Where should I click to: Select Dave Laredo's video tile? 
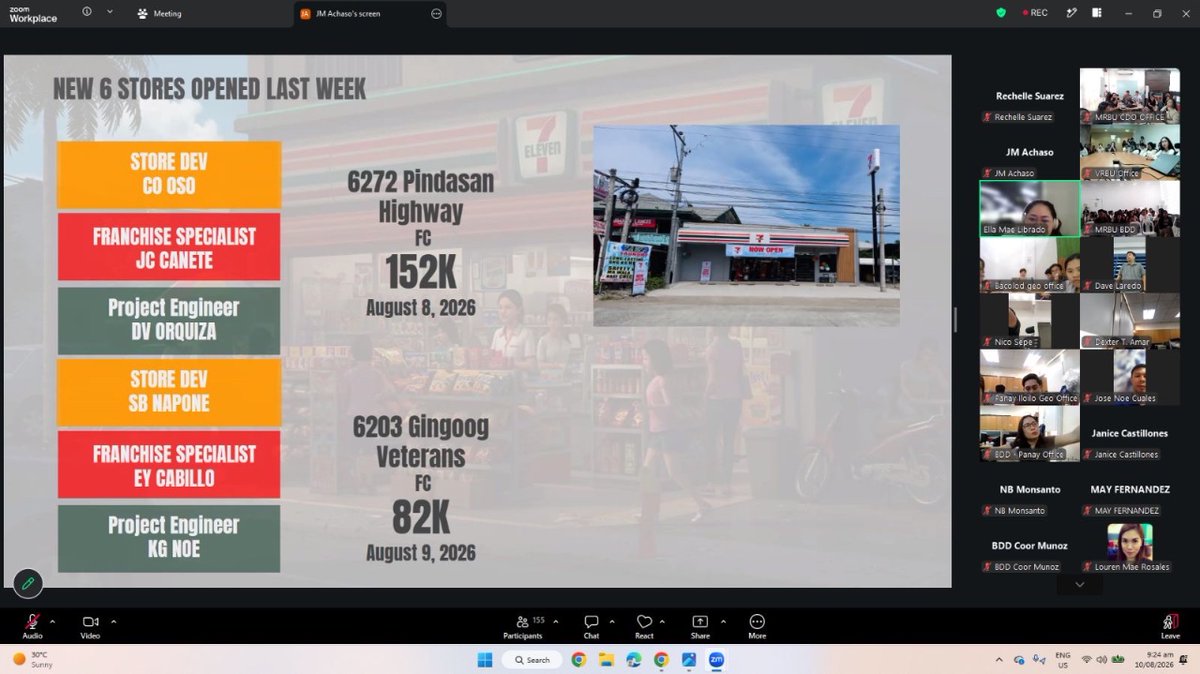click(x=1130, y=264)
